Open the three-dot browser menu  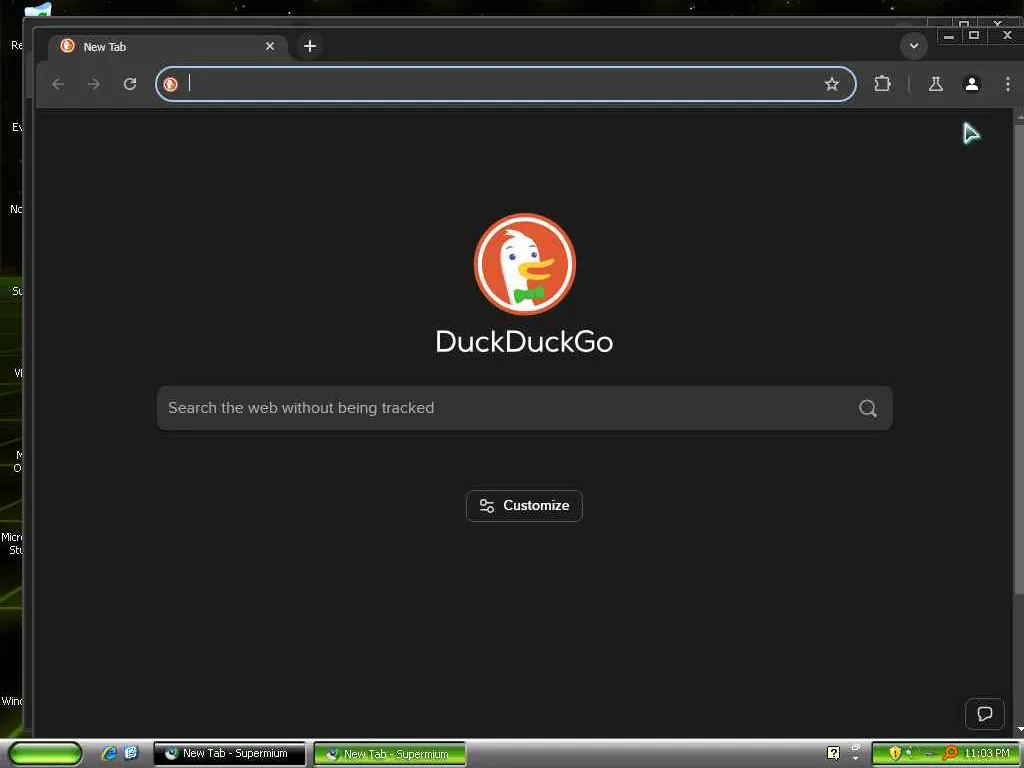pos(1008,84)
